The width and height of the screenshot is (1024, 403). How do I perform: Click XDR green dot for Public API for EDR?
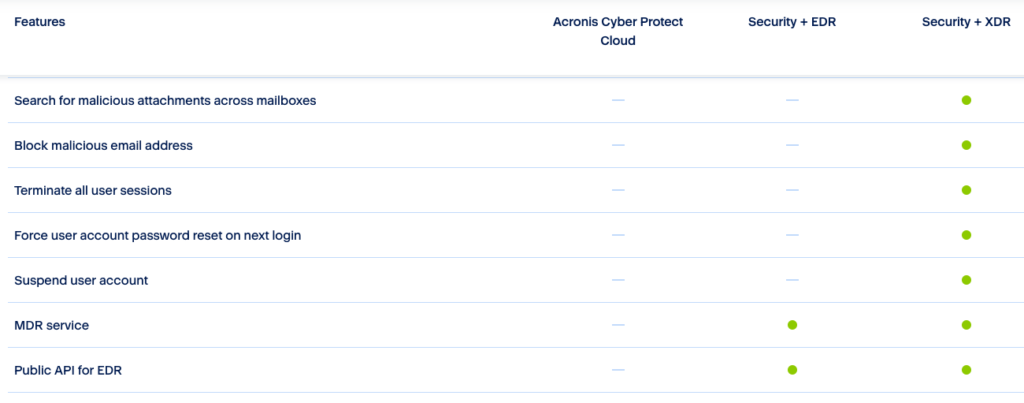966,370
